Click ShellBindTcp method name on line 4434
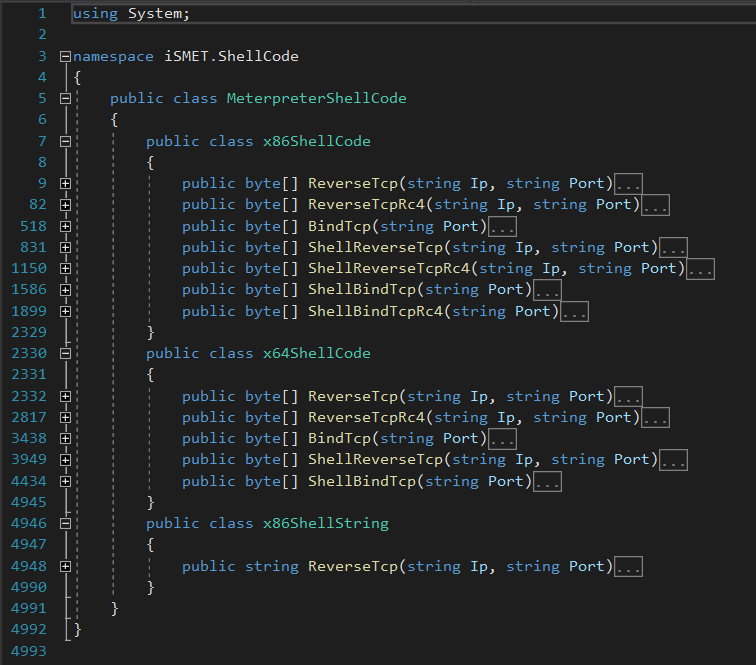 coord(362,481)
